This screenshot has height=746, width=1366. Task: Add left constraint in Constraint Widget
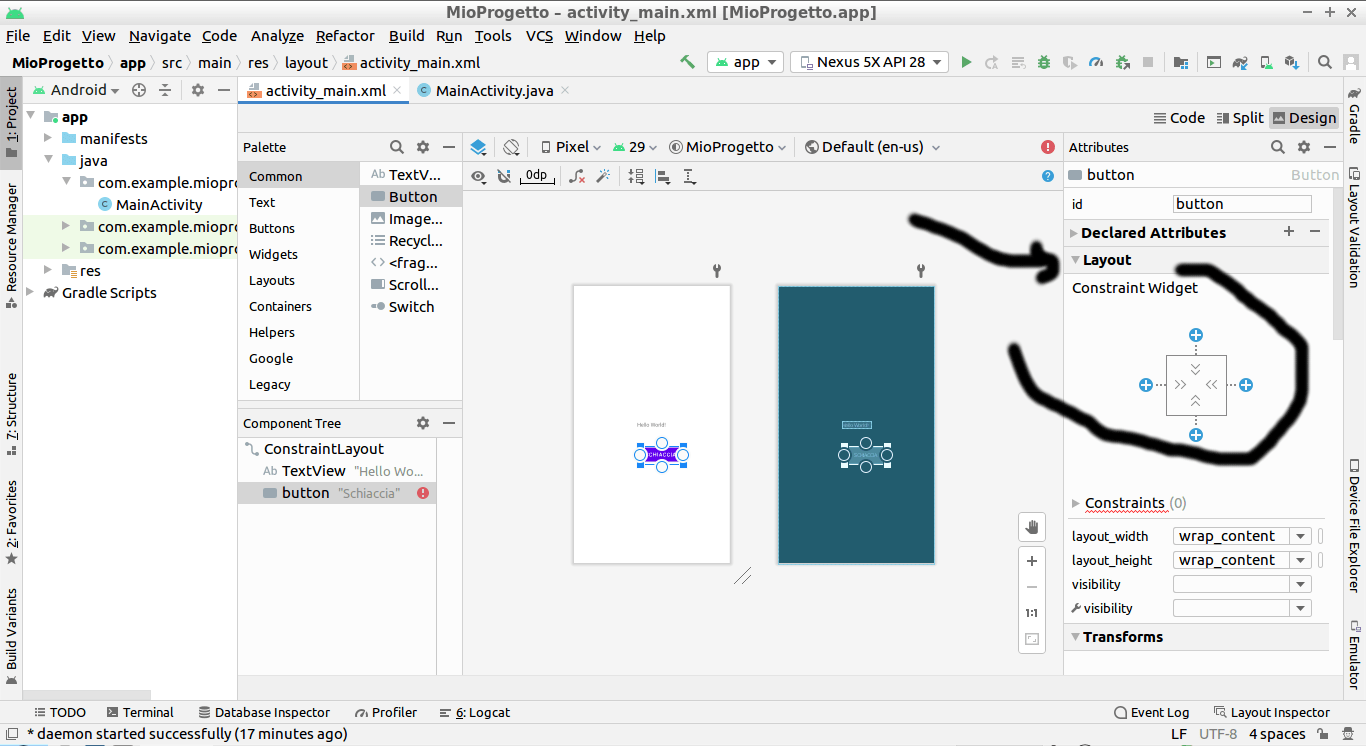tap(1146, 385)
